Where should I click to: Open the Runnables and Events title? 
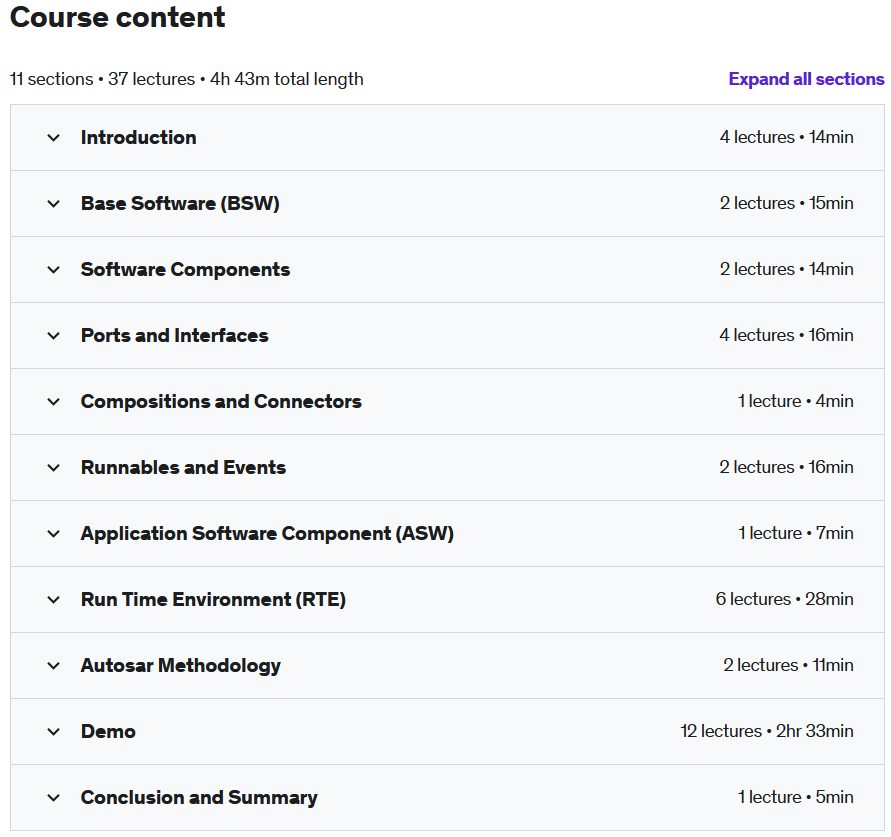(x=183, y=468)
